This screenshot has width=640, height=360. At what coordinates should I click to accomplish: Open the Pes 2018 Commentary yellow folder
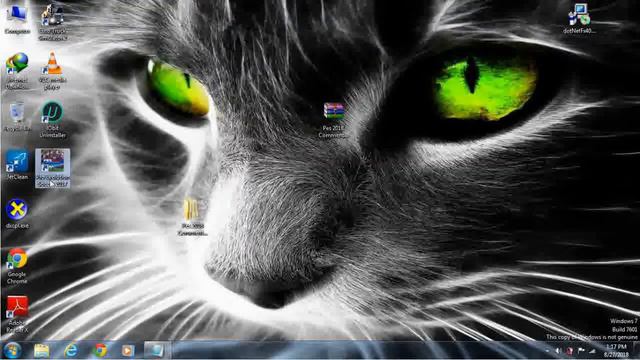tap(192, 216)
